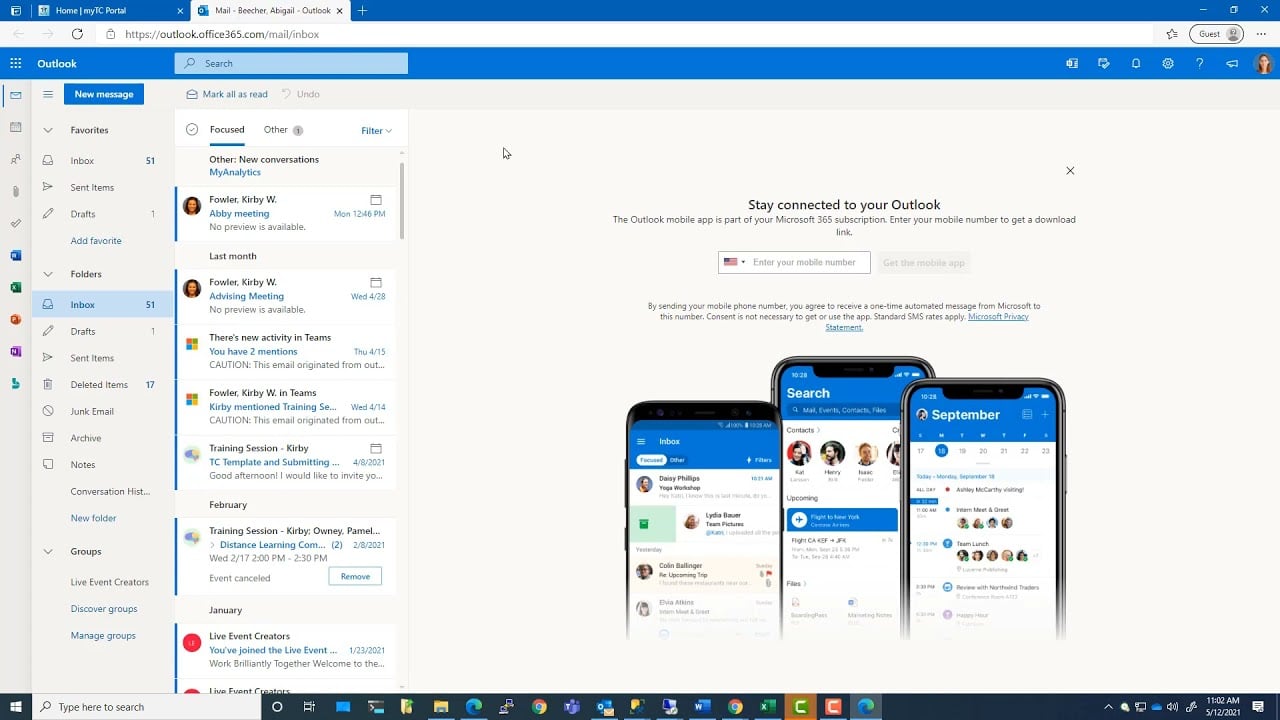Click the New message button
This screenshot has width=1280, height=720.
(x=104, y=94)
